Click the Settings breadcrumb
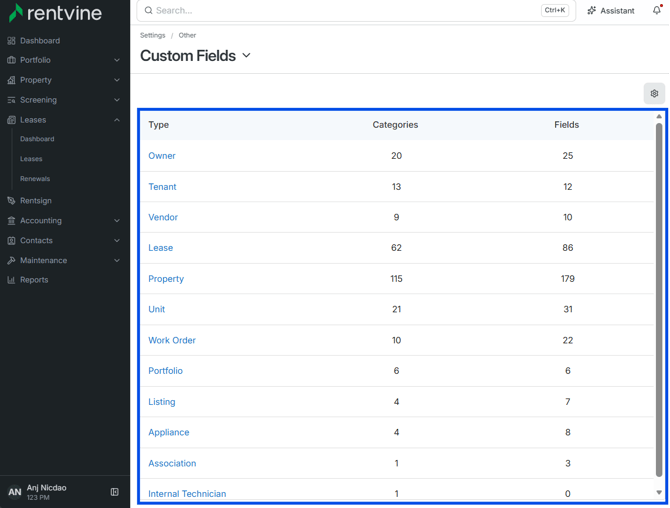 tap(153, 35)
